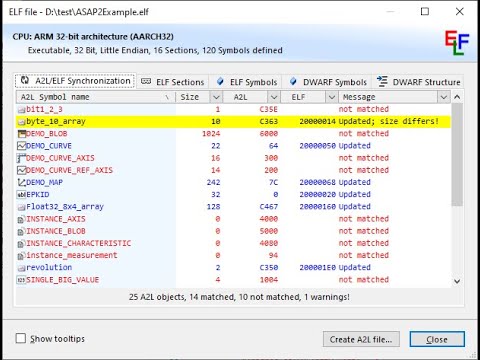Image resolution: width=480 pixels, height=360 pixels.
Task: Click the EPKID text-type icon
Action: pos(22,195)
